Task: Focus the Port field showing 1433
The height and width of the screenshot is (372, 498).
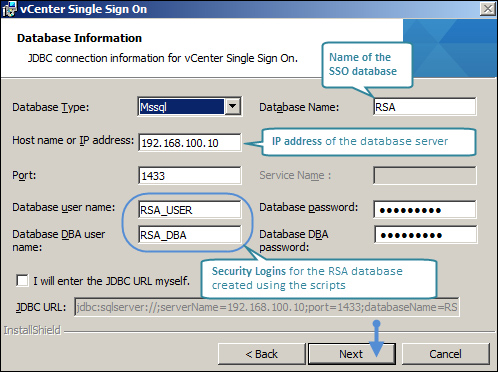Action: 189,175
